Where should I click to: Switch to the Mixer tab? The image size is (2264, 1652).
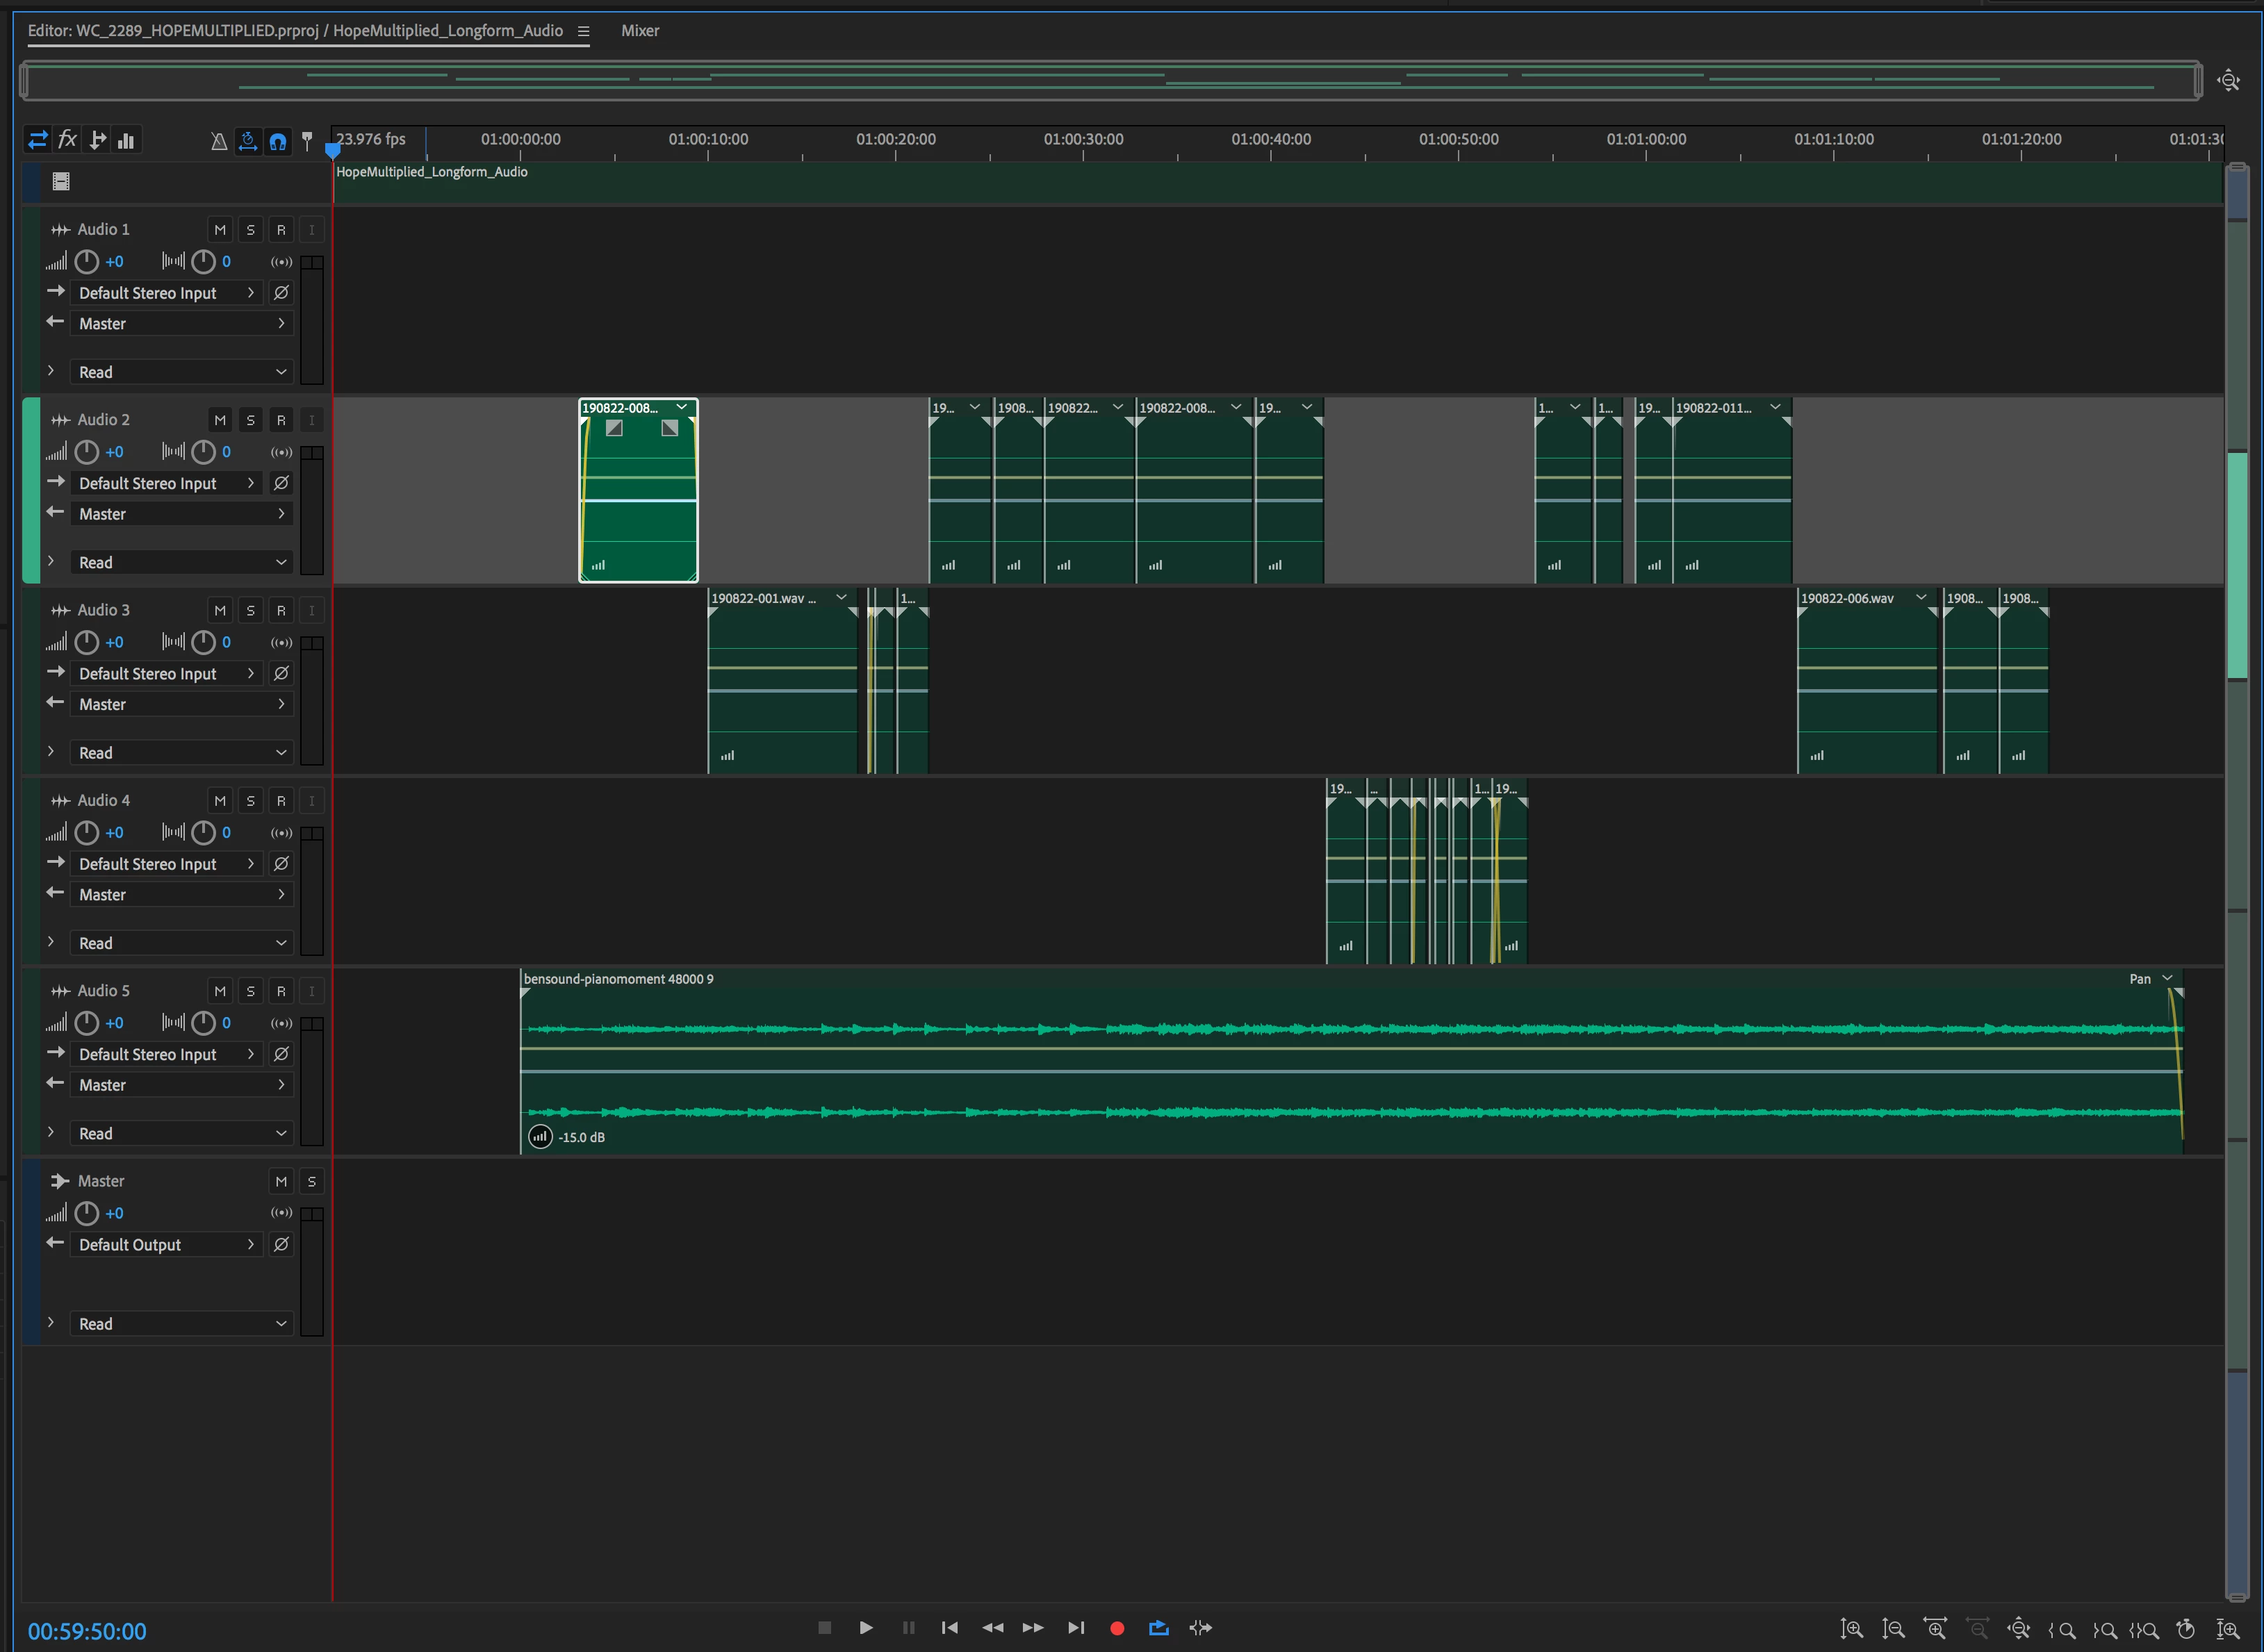[639, 31]
